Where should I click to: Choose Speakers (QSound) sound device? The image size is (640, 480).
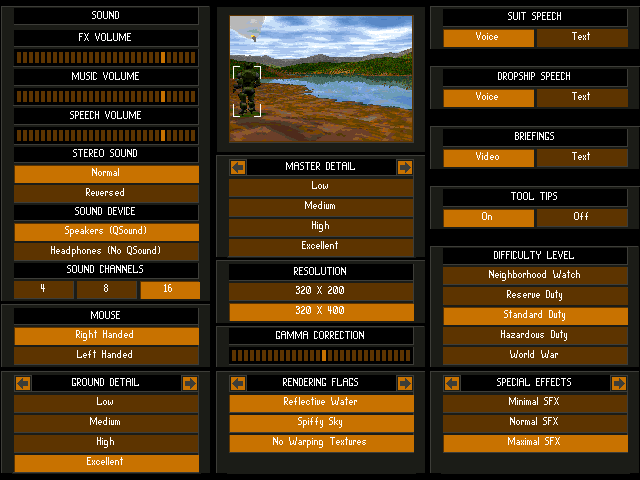pyautogui.click(x=107, y=232)
